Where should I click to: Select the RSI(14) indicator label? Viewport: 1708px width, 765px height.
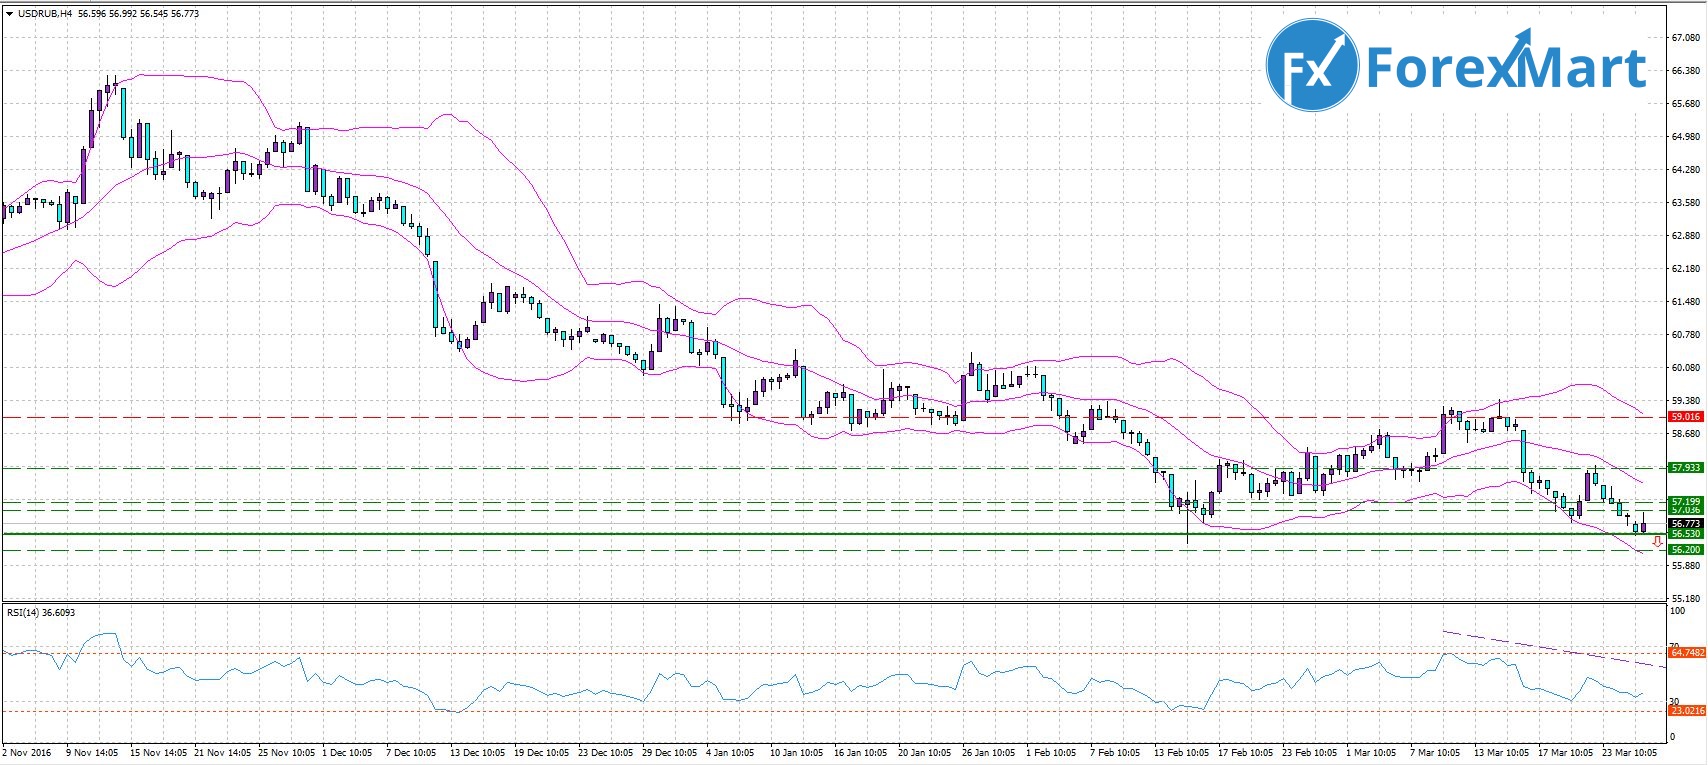pos(26,612)
